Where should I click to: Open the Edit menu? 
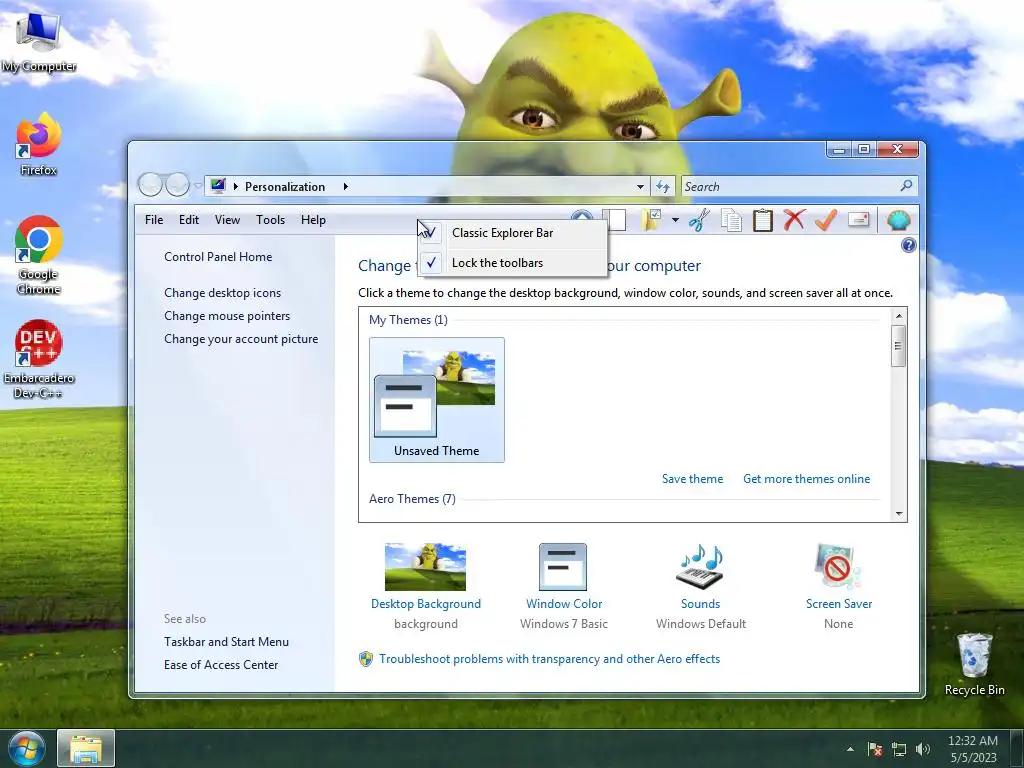189,220
